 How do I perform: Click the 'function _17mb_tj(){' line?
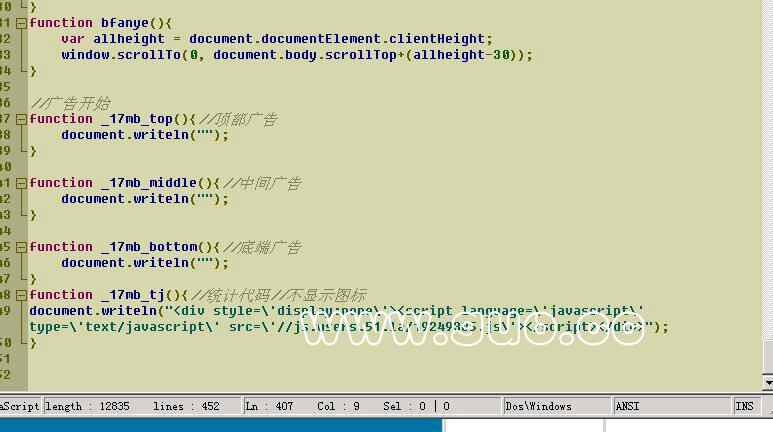pyautogui.click(x=108, y=295)
